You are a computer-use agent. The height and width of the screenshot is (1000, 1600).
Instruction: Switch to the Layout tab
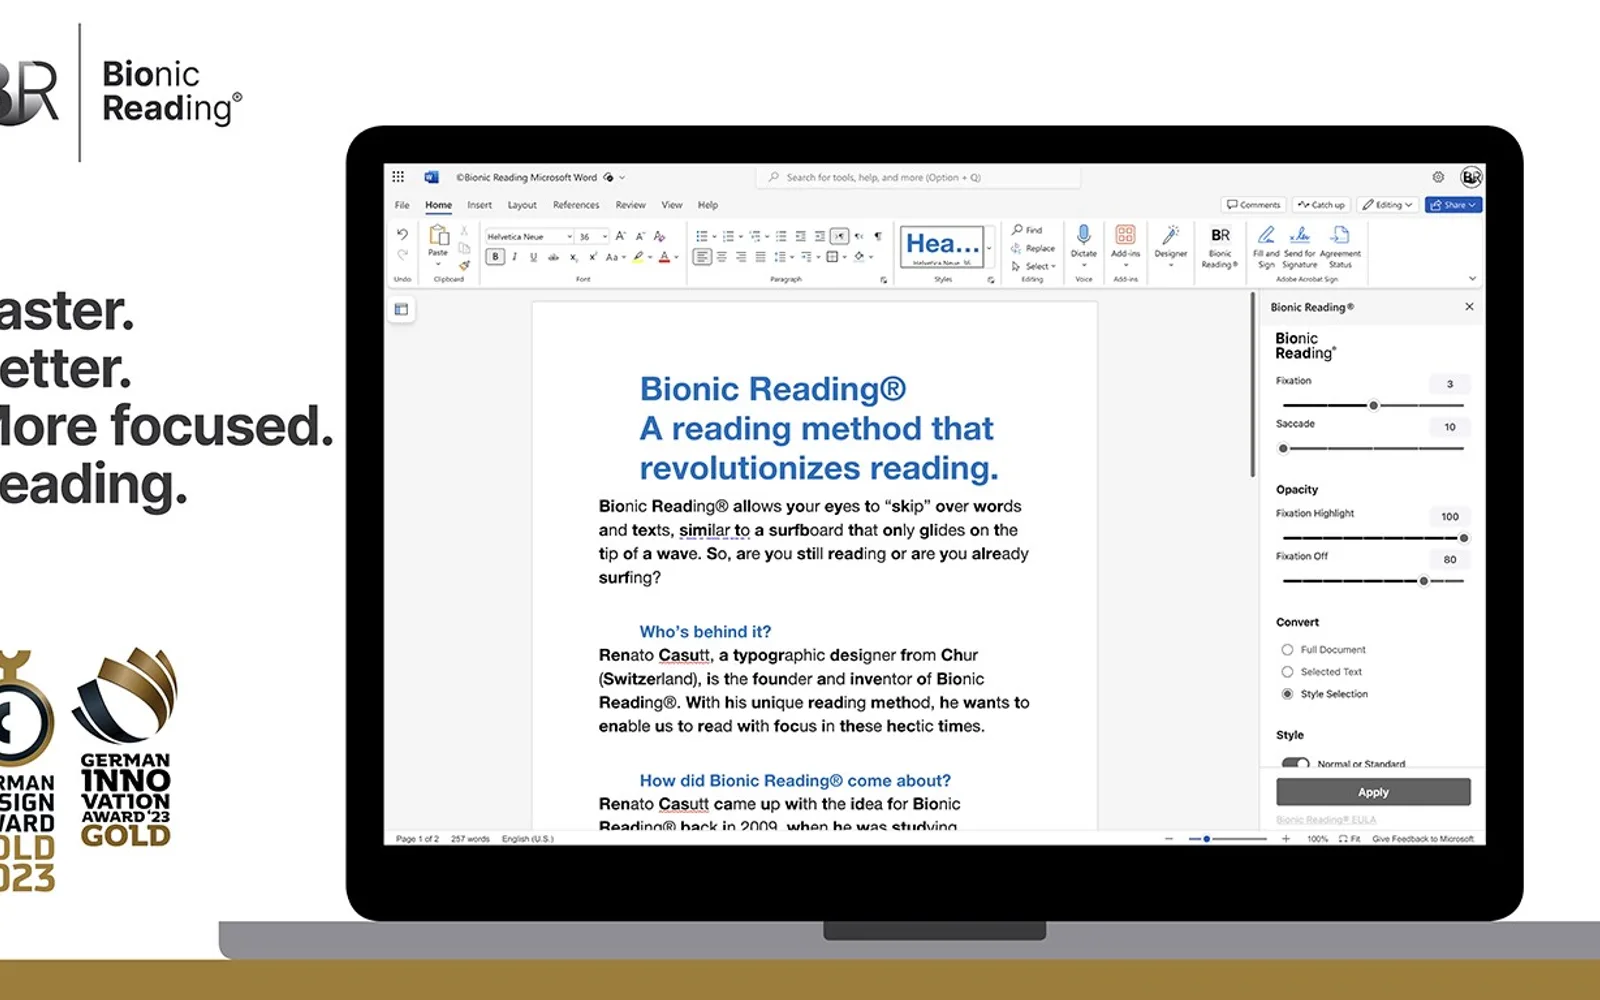click(522, 205)
